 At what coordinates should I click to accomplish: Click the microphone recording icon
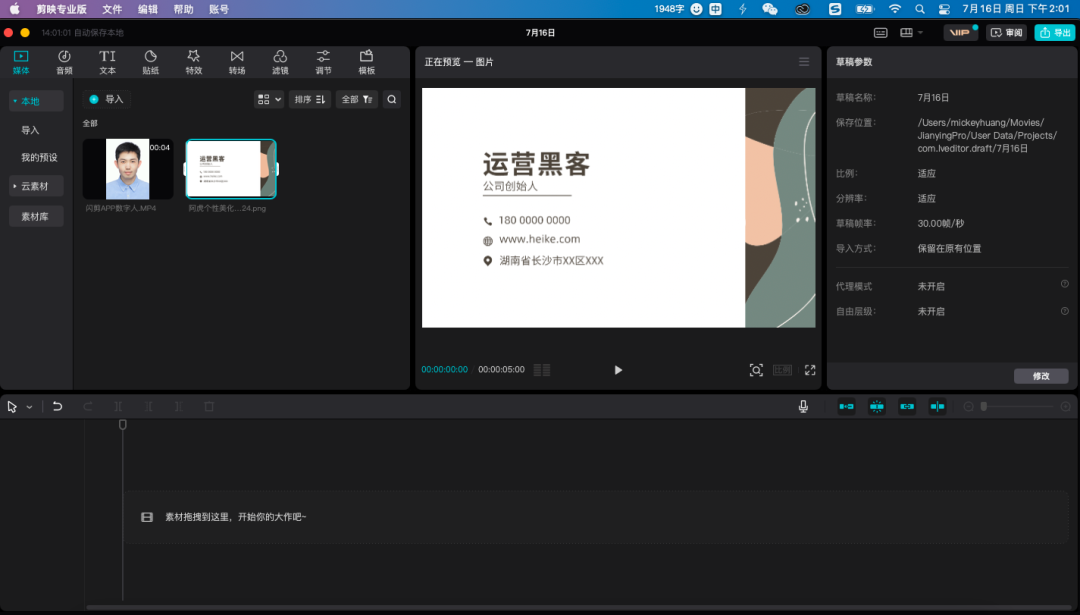click(x=803, y=406)
